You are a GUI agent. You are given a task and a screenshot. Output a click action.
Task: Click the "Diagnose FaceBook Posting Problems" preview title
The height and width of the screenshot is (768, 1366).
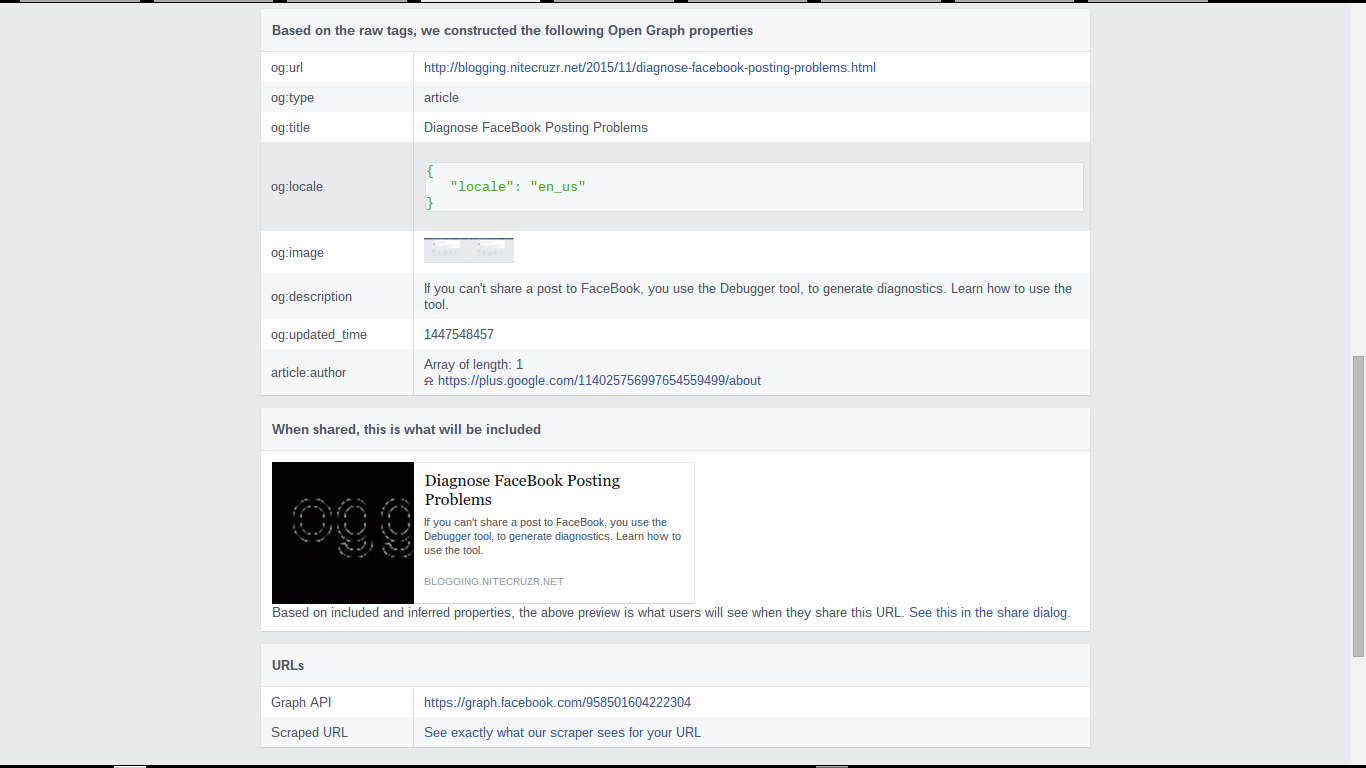pos(521,490)
